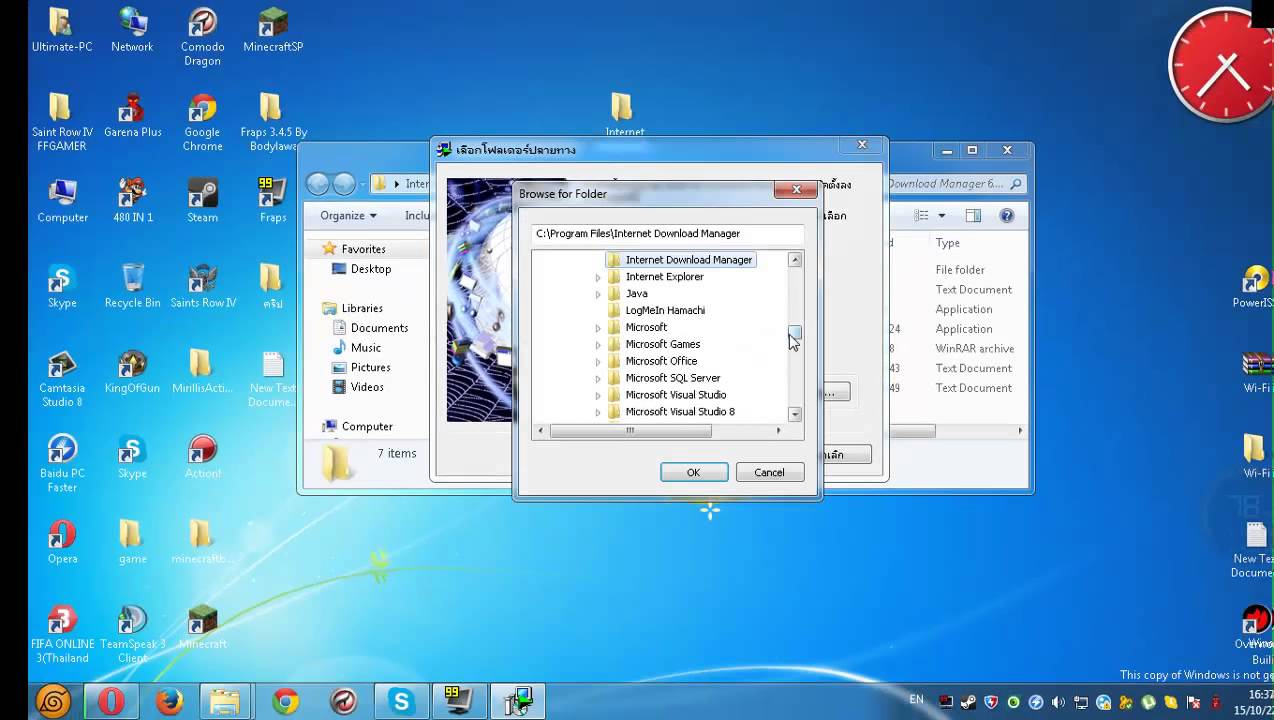The height and width of the screenshot is (720, 1274).
Task: Select the Computer desktop icon
Action: click(x=62, y=201)
